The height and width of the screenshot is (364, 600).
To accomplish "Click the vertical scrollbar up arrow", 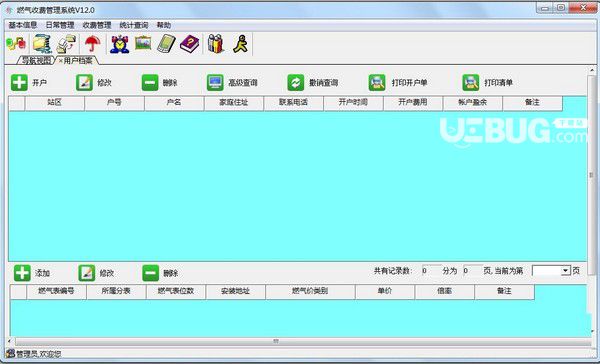I will tap(592, 70).
